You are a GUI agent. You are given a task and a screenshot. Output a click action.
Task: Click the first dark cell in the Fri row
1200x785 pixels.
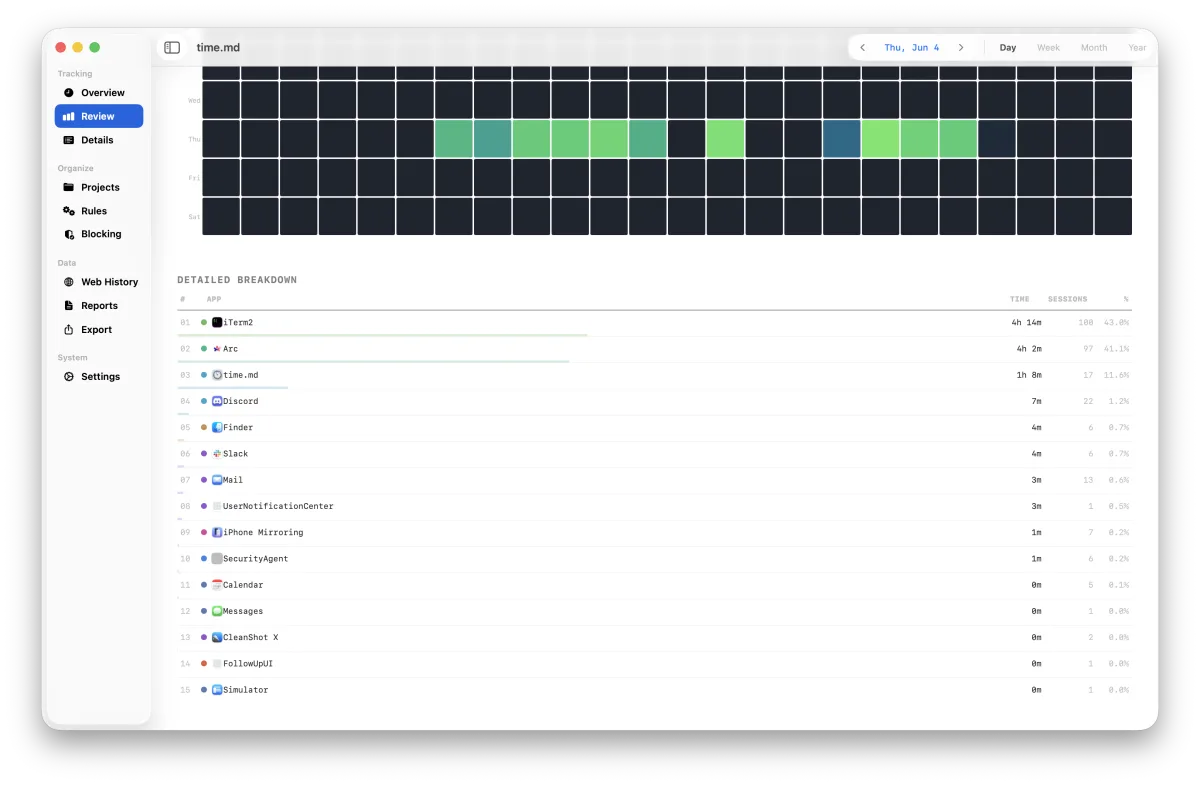click(x=221, y=178)
